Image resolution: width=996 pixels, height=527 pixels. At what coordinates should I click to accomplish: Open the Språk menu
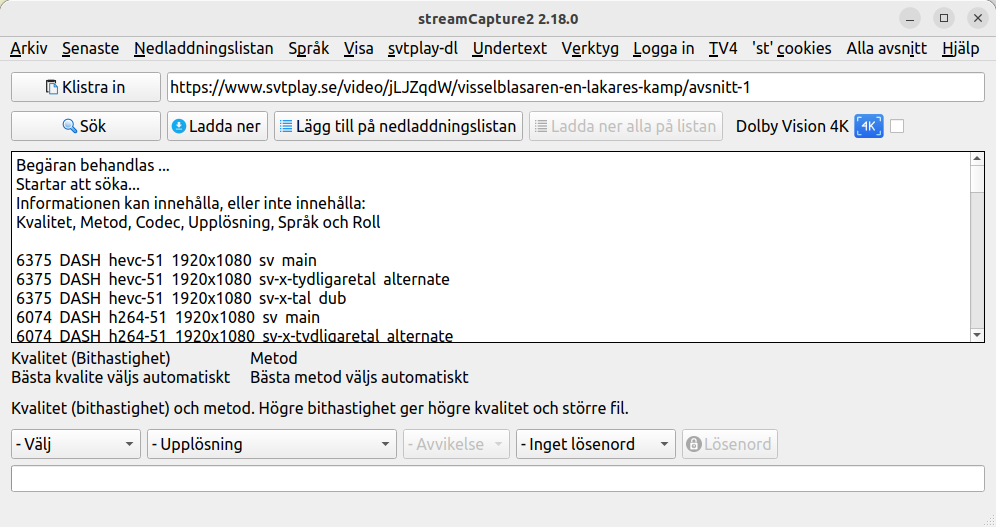309,48
